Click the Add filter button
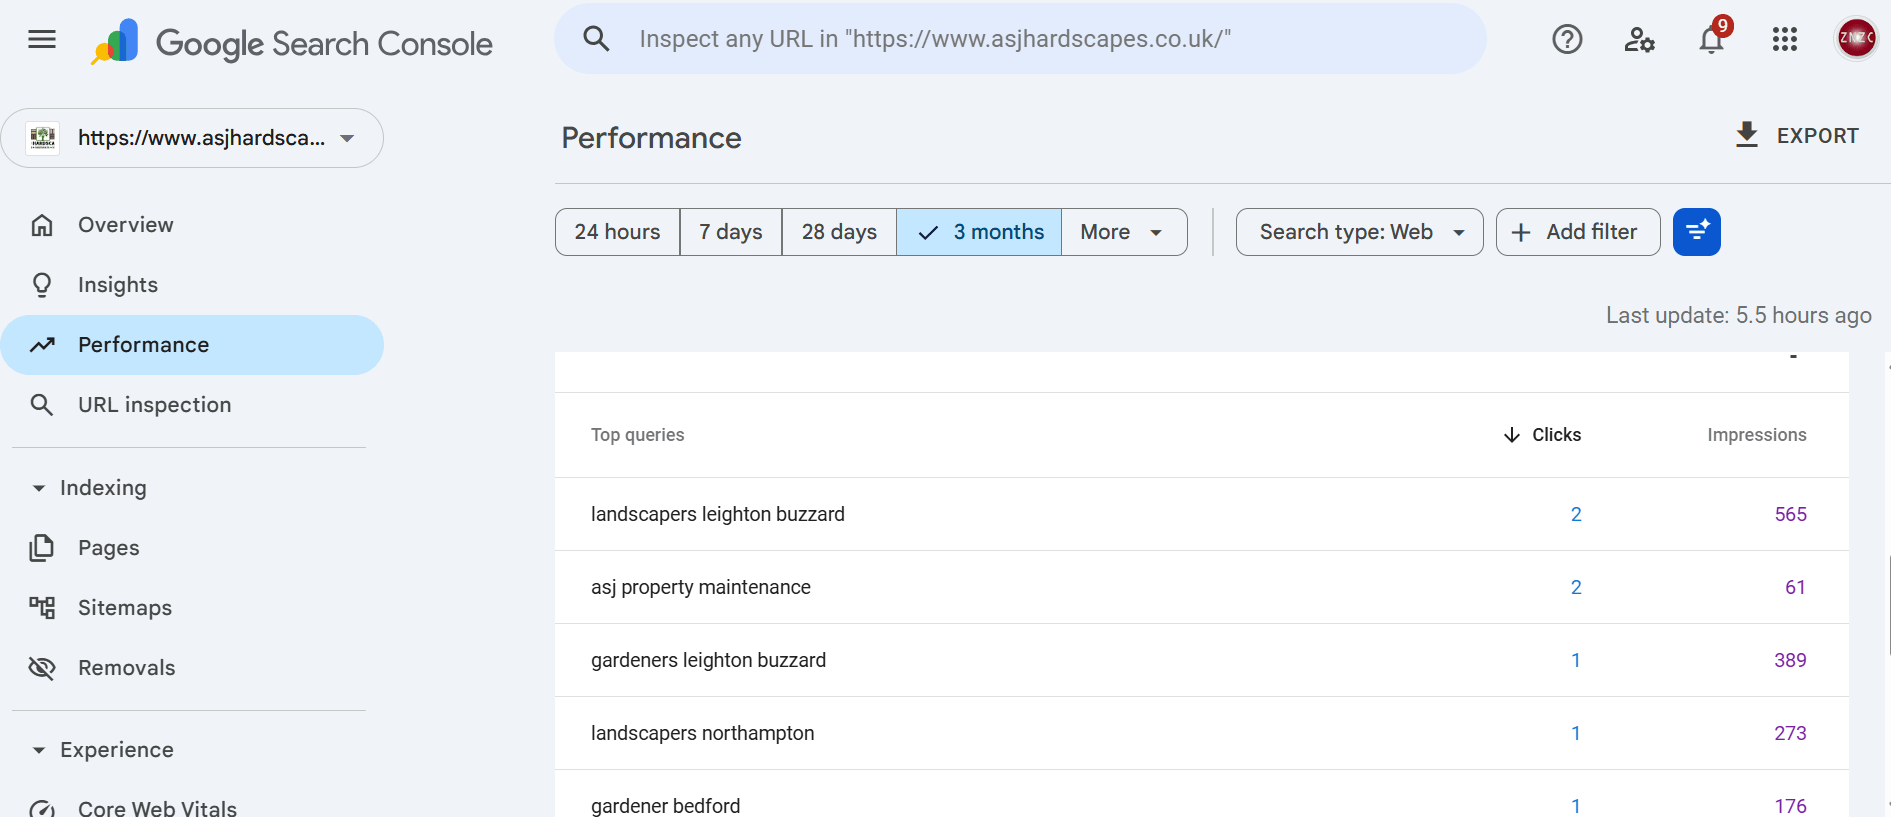Image resolution: width=1891 pixels, height=817 pixels. click(1577, 232)
